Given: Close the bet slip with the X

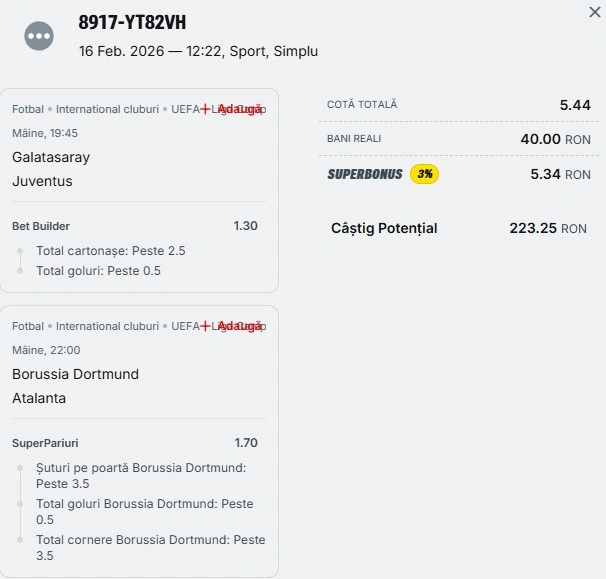Looking at the screenshot, I should 596,13.
